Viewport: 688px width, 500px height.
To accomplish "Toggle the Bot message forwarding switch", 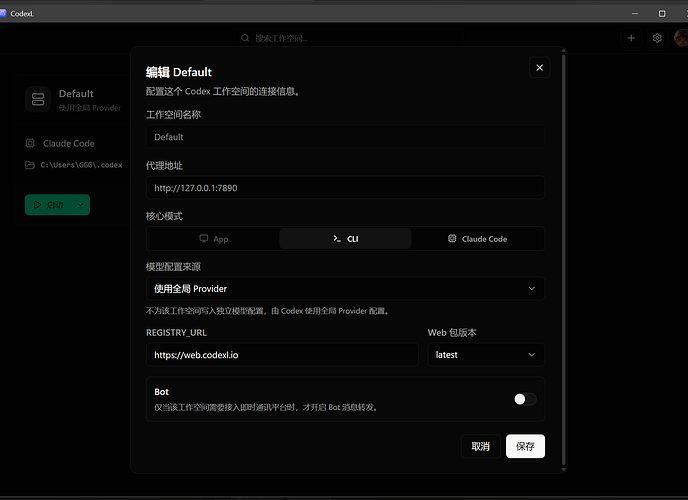I will [x=525, y=399].
